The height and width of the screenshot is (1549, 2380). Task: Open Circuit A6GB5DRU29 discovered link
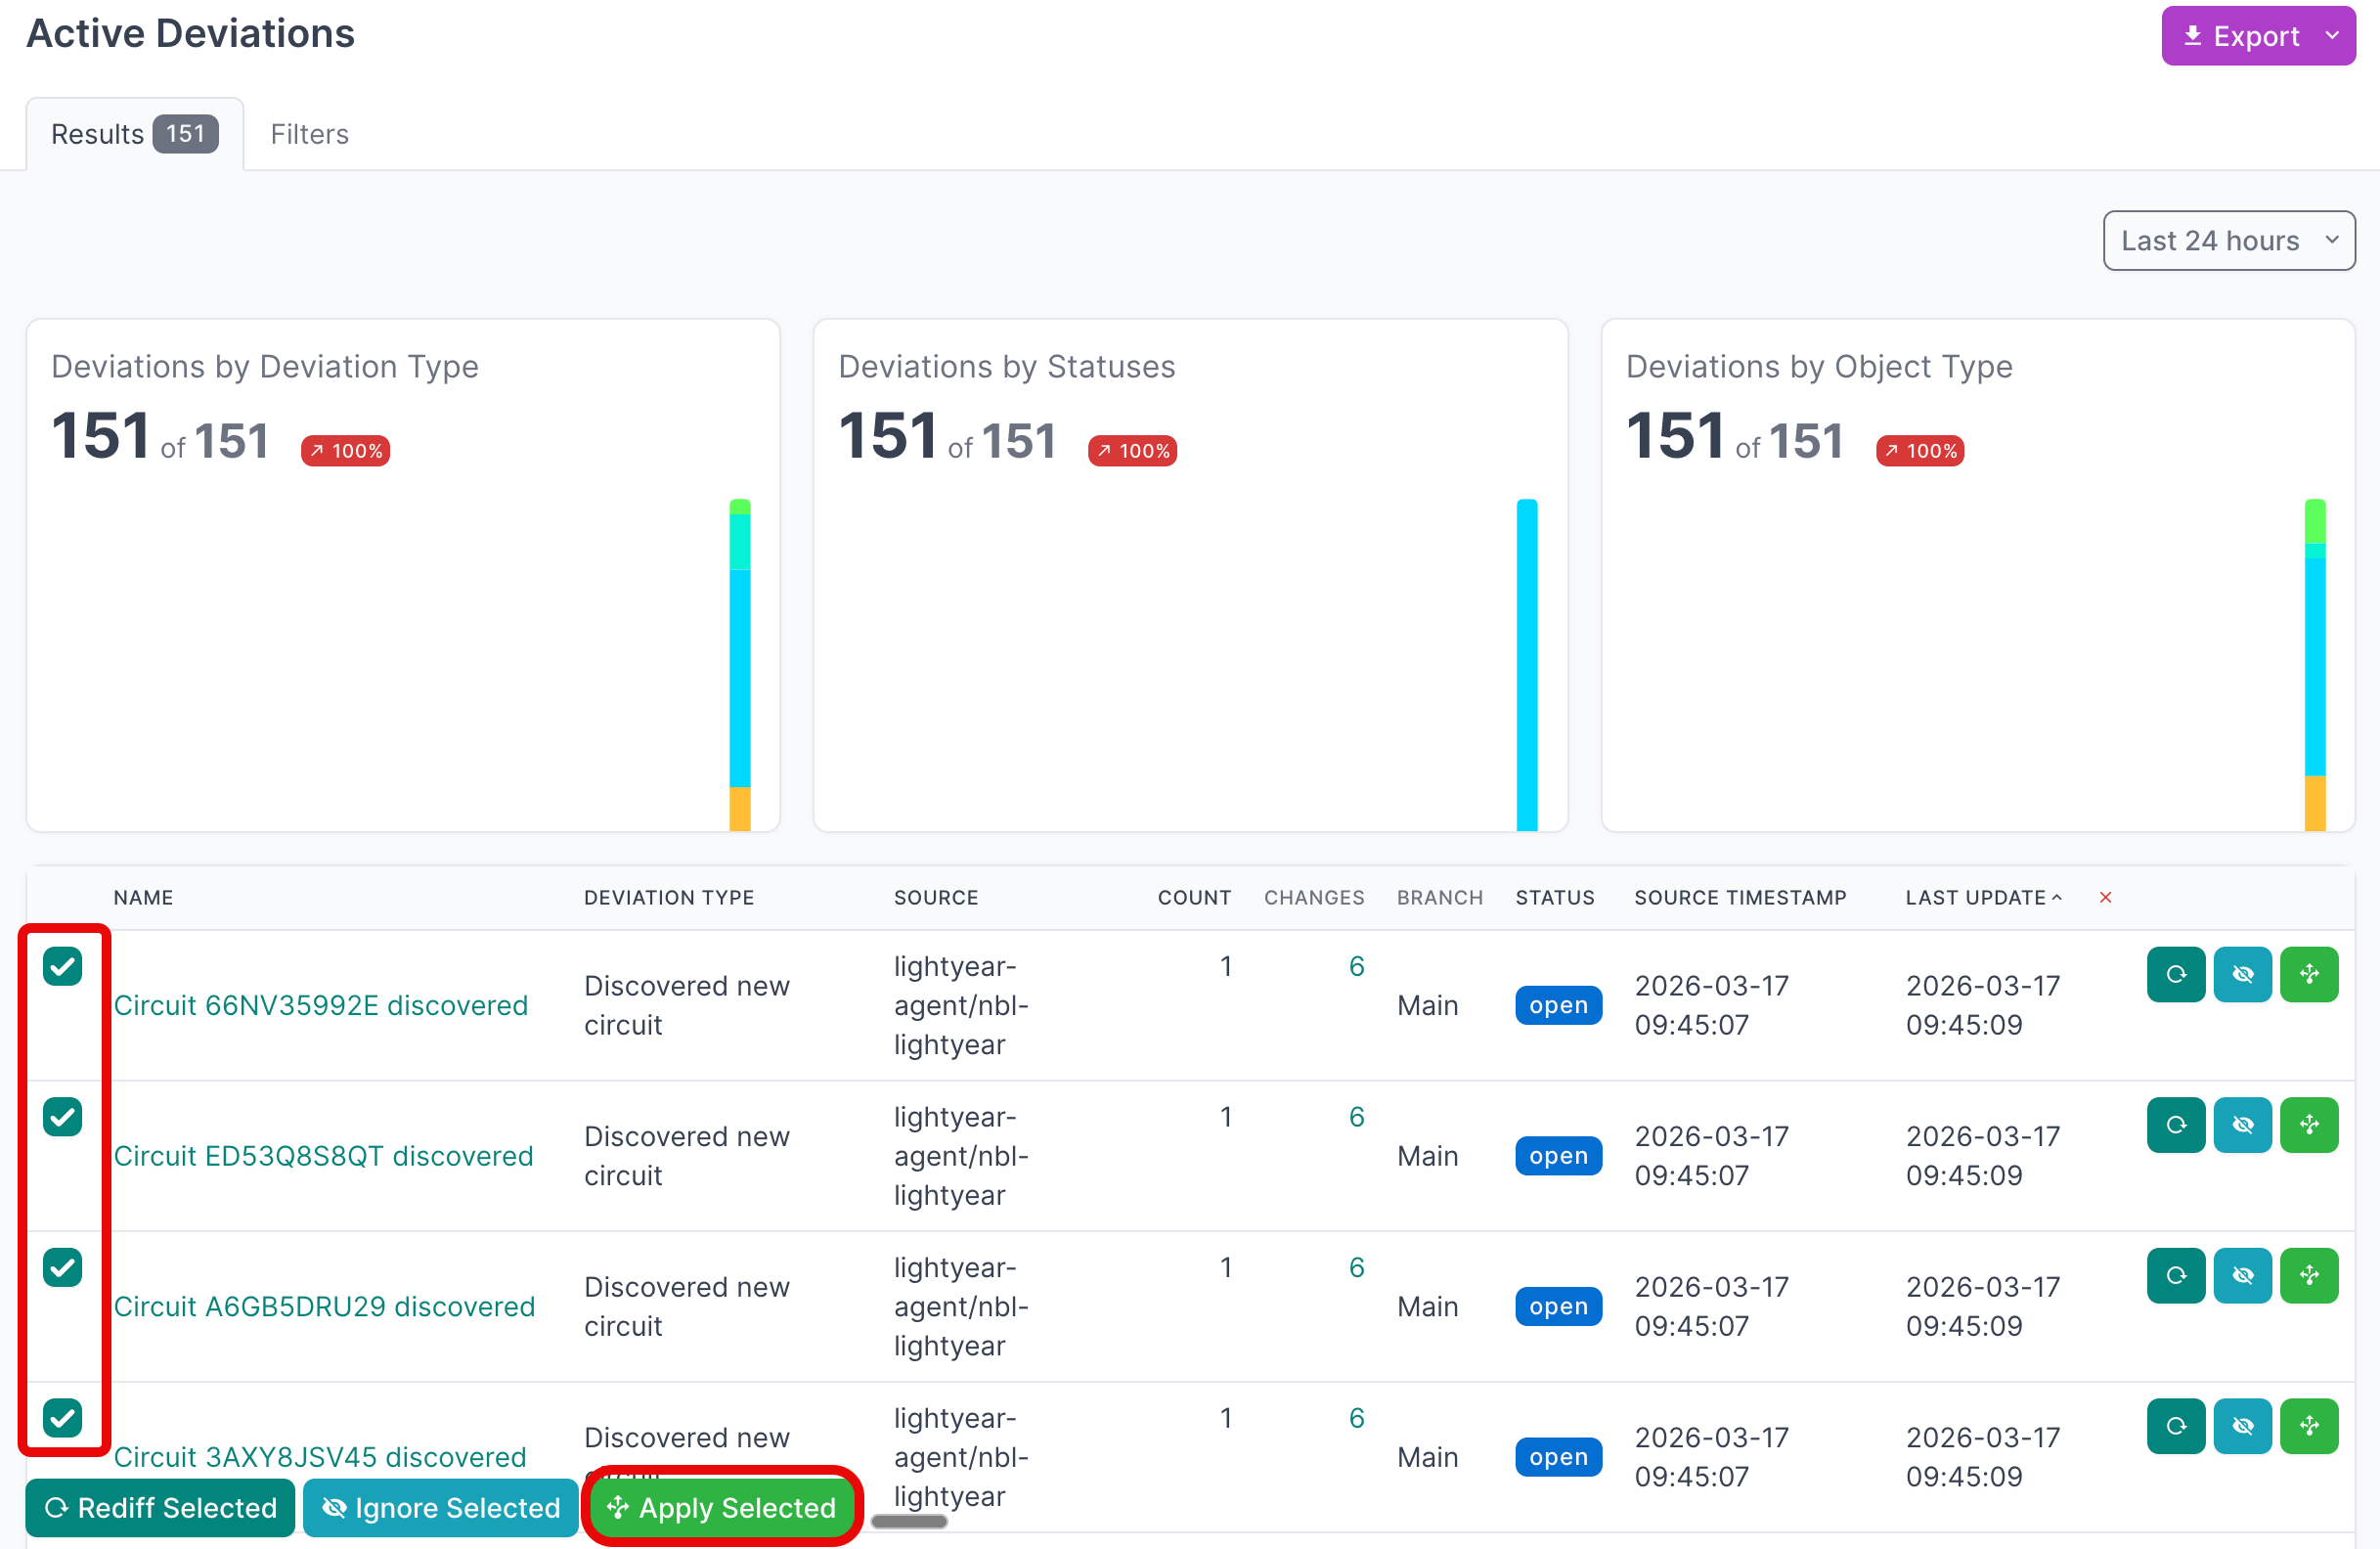[324, 1306]
